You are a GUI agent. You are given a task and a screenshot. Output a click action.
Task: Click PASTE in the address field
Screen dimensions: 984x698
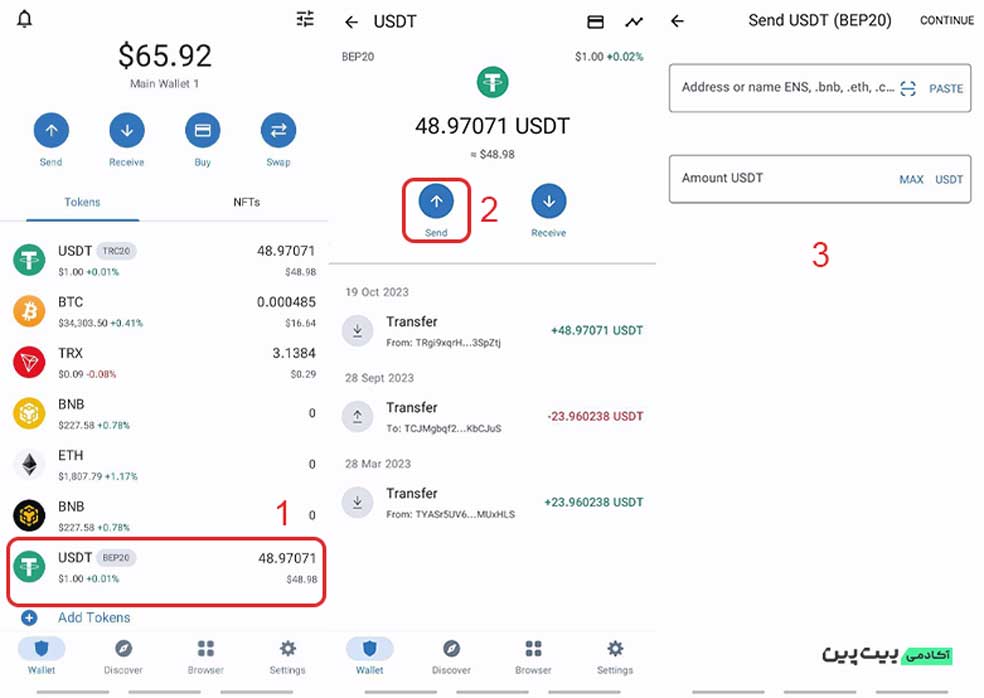coord(946,89)
